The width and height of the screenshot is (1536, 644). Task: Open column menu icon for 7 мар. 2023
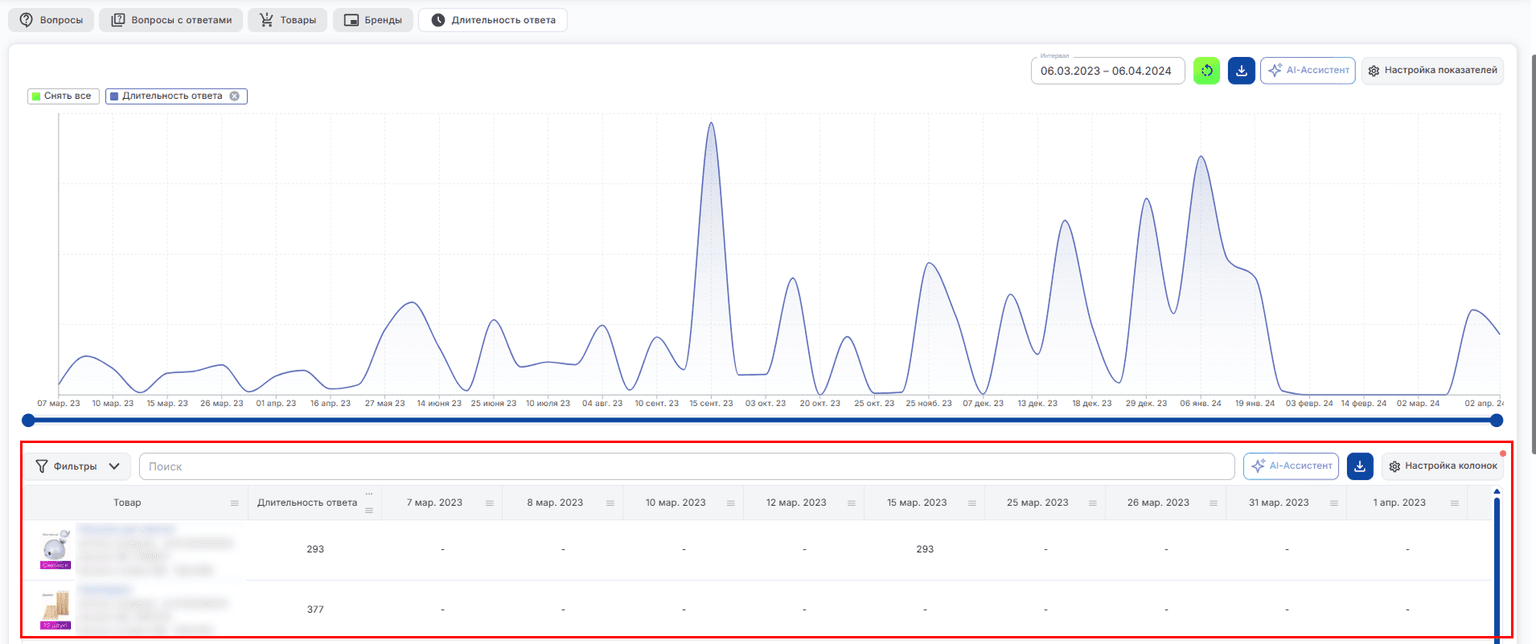490,503
